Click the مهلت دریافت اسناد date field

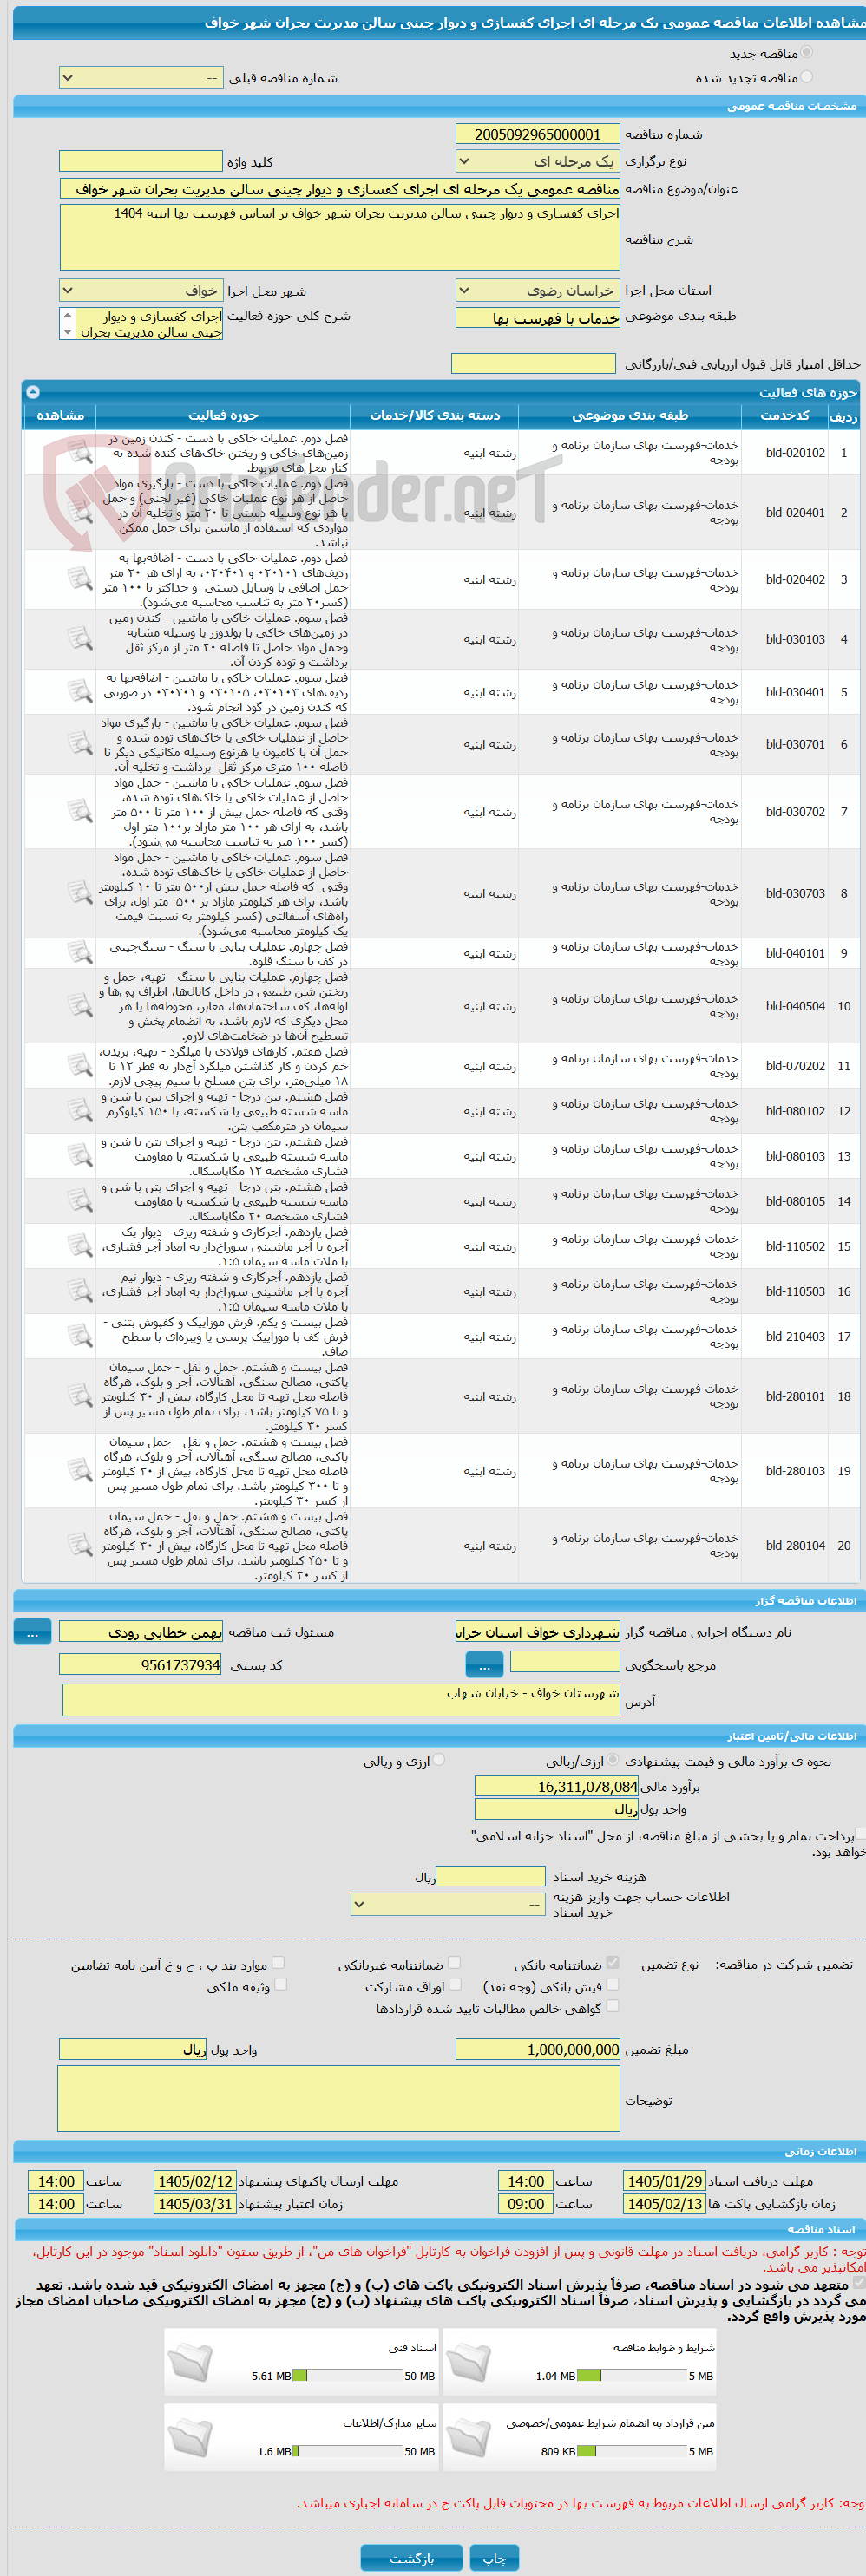664,2181
